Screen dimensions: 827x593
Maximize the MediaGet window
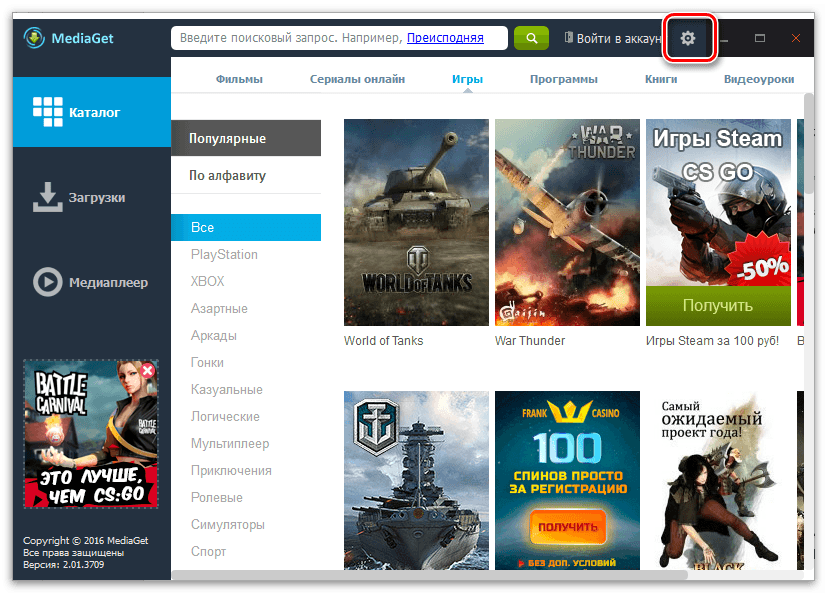coord(759,38)
